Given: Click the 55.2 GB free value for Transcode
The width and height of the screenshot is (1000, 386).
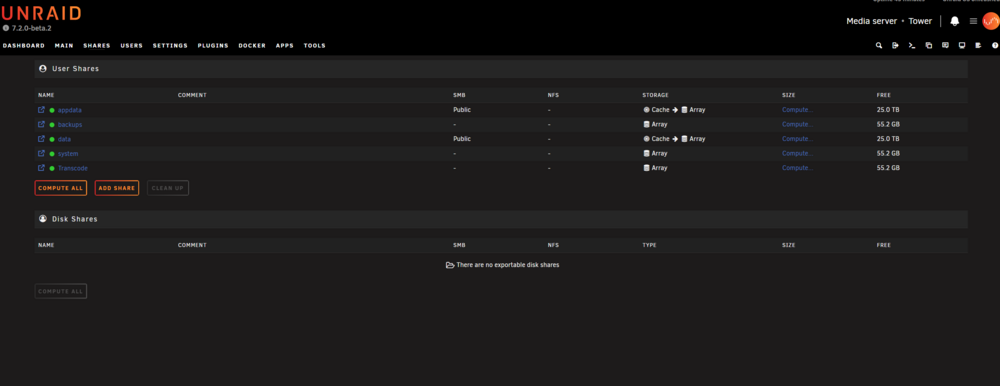Looking at the screenshot, I should point(888,168).
